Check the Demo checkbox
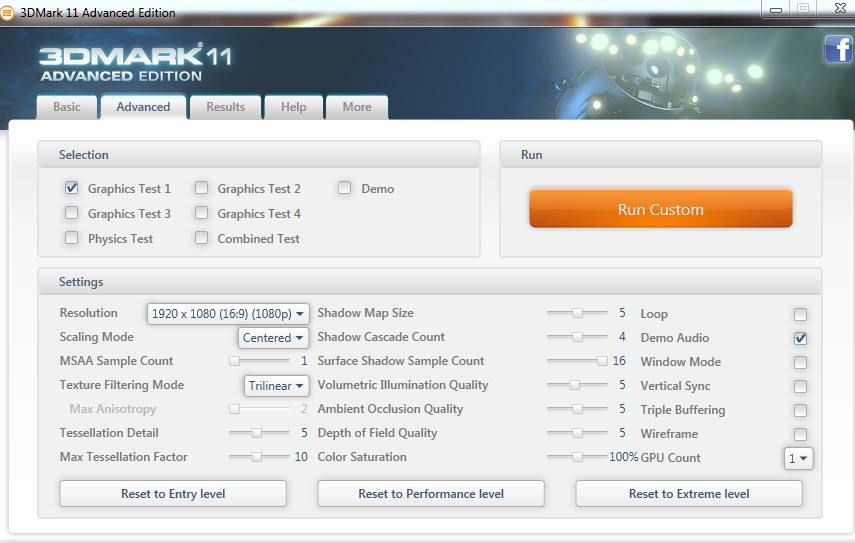 (x=345, y=188)
